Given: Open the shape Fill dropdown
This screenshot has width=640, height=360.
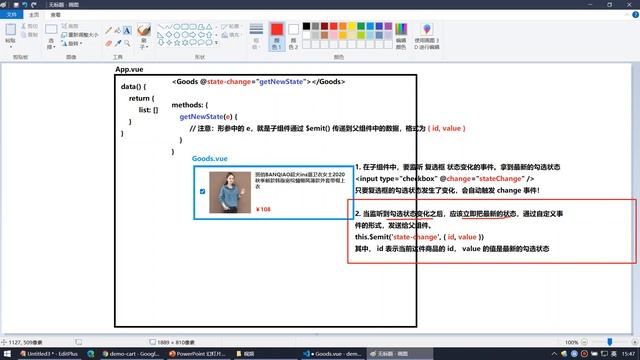Looking at the screenshot, I should pyautogui.click(x=231, y=35).
